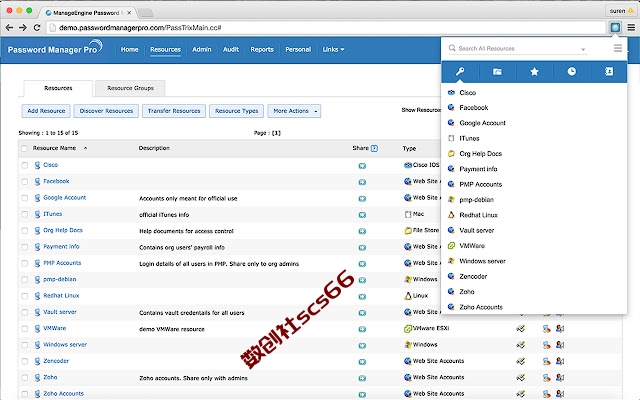Open the resource groups folder tab in popup
The image size is (640, 400).
[497, 72]
